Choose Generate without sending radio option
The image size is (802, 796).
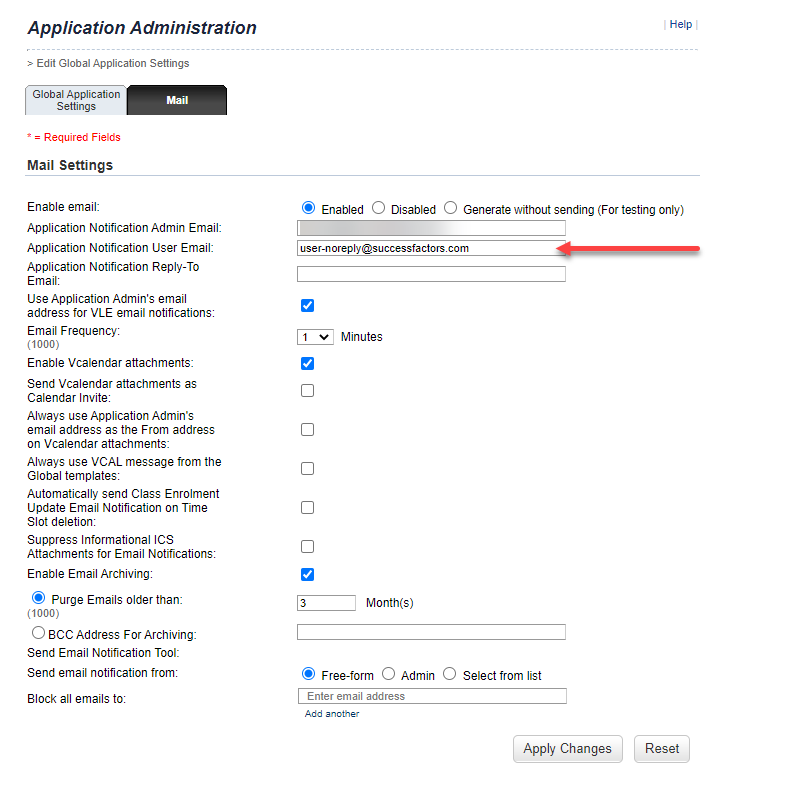[451, 207]
